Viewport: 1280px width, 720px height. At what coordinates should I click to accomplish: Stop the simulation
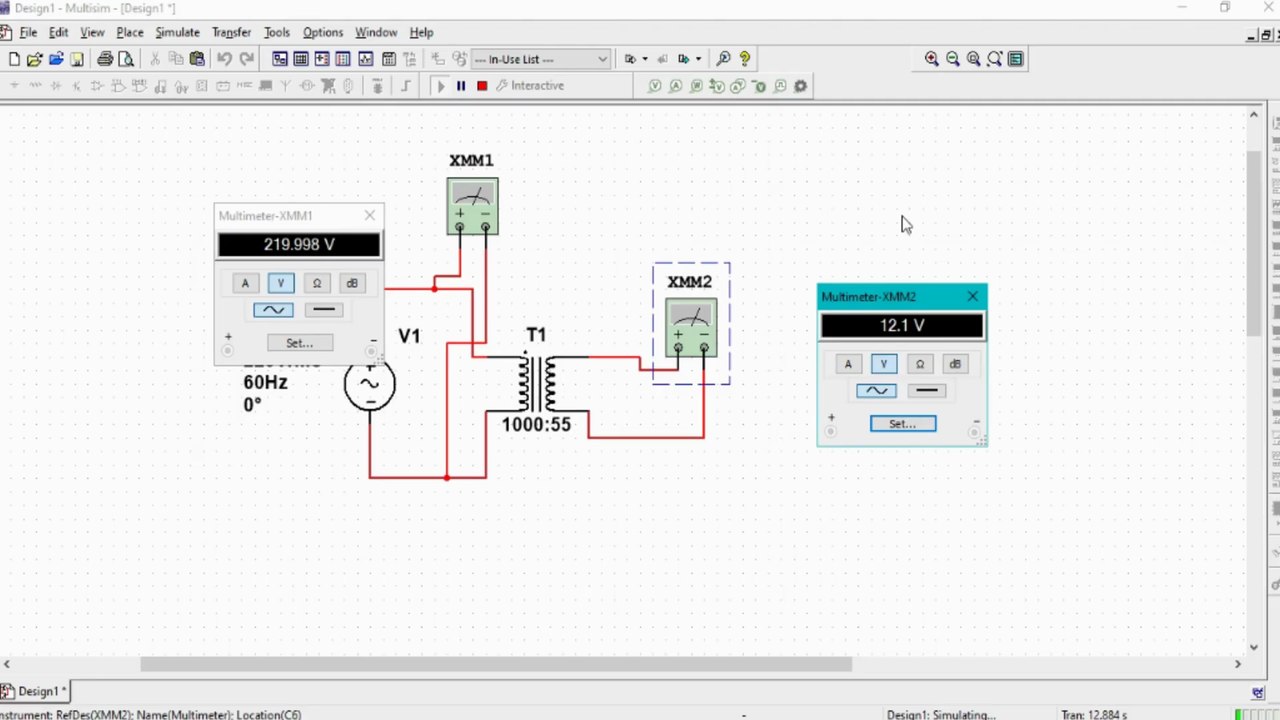click(x=482, y=86)
